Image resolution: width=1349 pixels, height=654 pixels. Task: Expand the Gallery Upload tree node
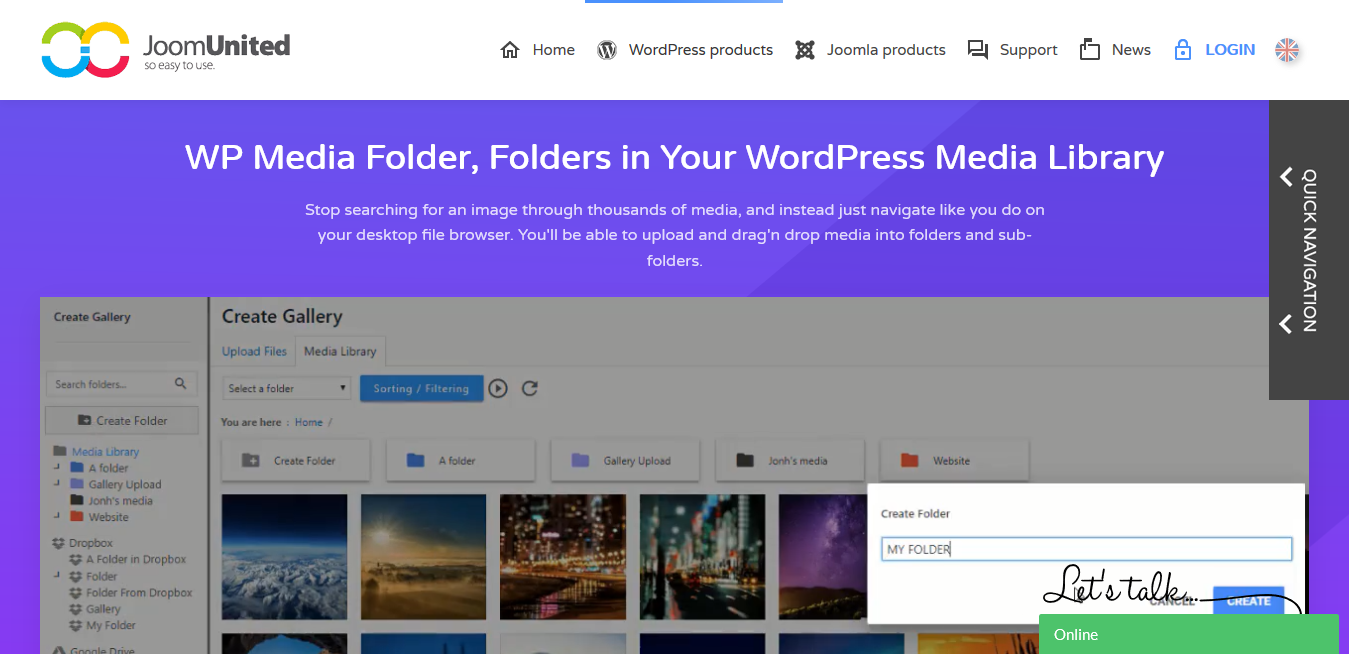pos(56,483)
